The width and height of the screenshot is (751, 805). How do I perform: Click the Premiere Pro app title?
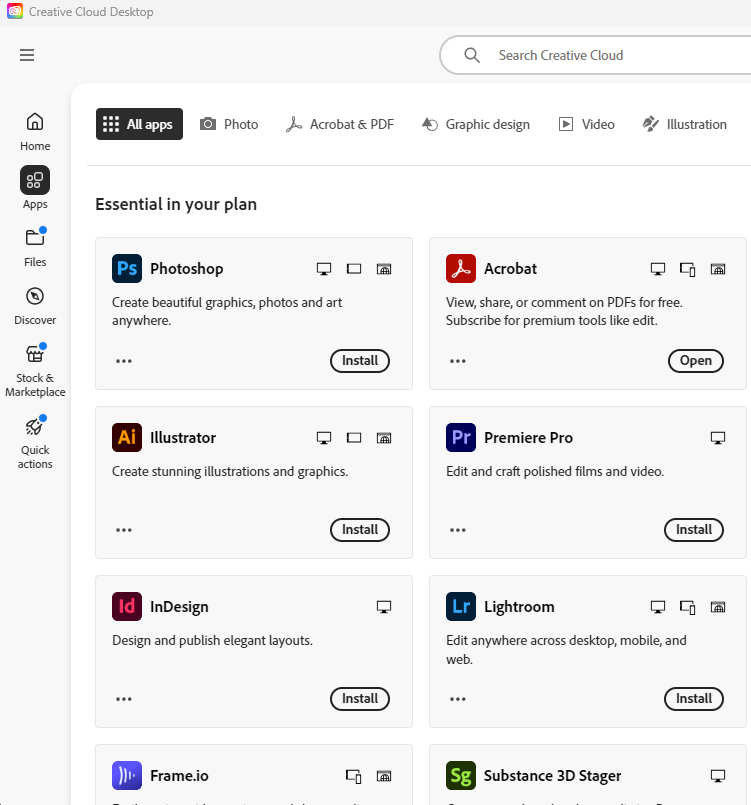click(528, 437)
